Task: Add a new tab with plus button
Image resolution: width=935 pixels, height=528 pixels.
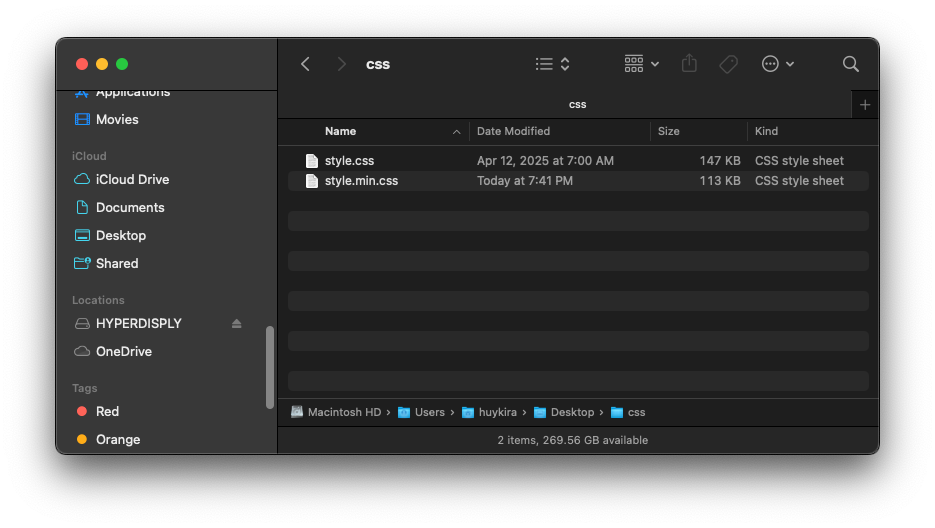Action: 865,105
